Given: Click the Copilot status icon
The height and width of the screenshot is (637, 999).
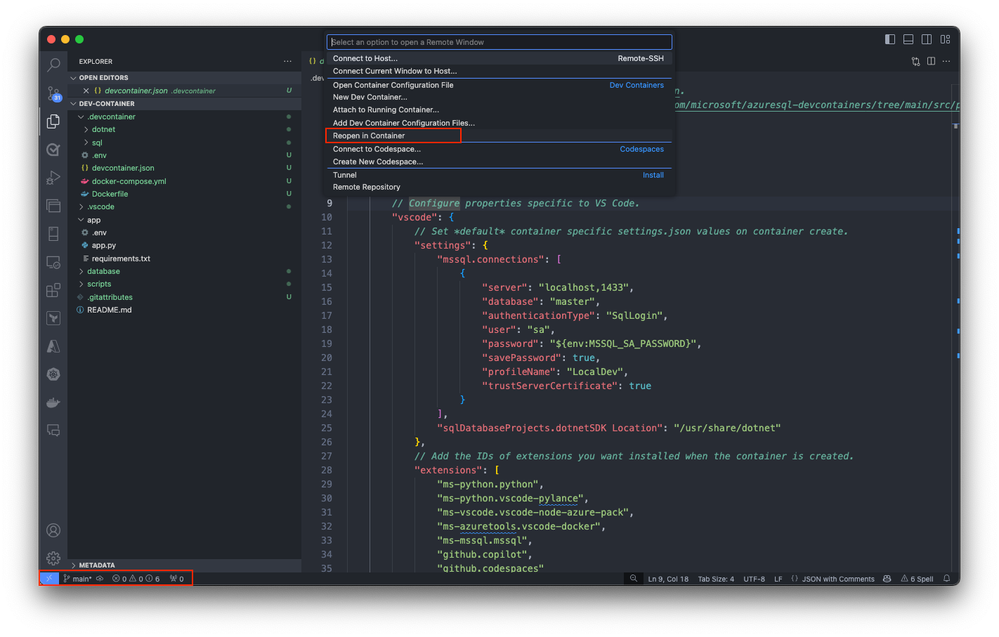Looking at the screenshot, I should point(887,579).
